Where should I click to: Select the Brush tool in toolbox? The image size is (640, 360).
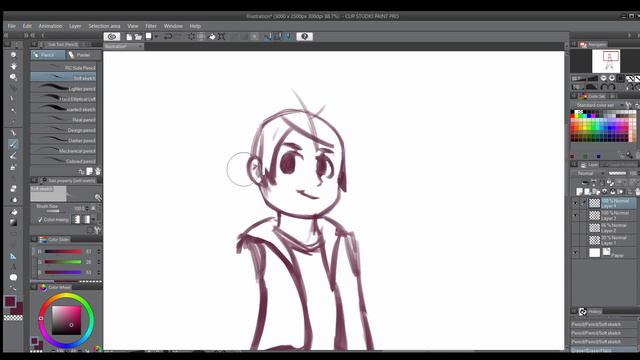click(13, 156)
